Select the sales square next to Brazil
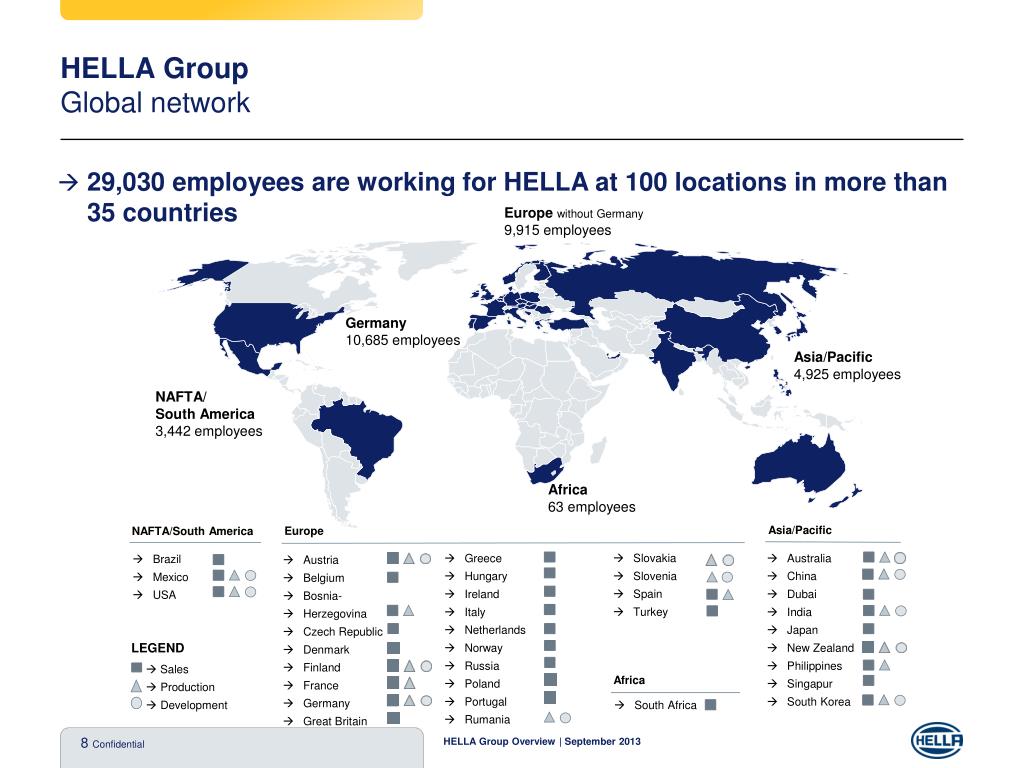Image resolution: width=1024 pixels, height=768 pixels. point(219,560)
